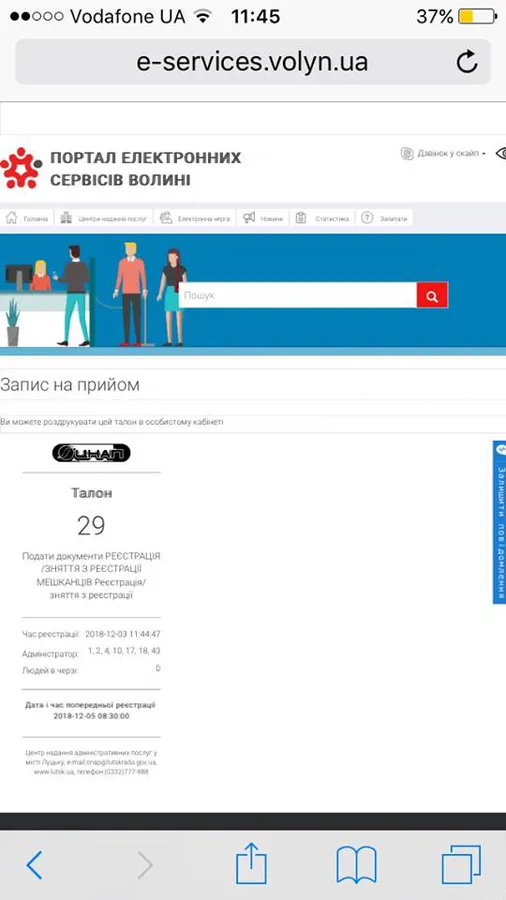The image size is (506, 900).
Task: Open Safari bookmarks book icon
Action: click(x=356, y=865)
